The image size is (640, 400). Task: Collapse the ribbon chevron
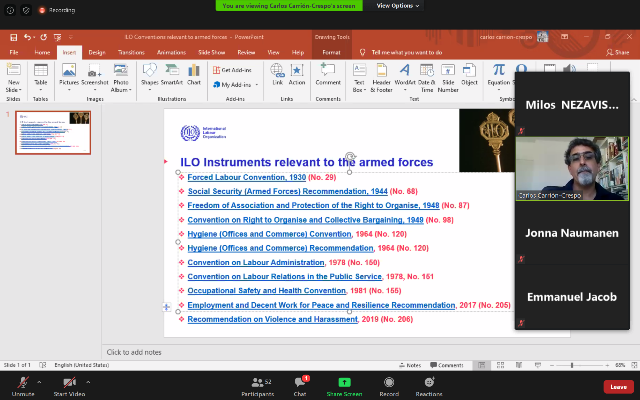[634, 99]
